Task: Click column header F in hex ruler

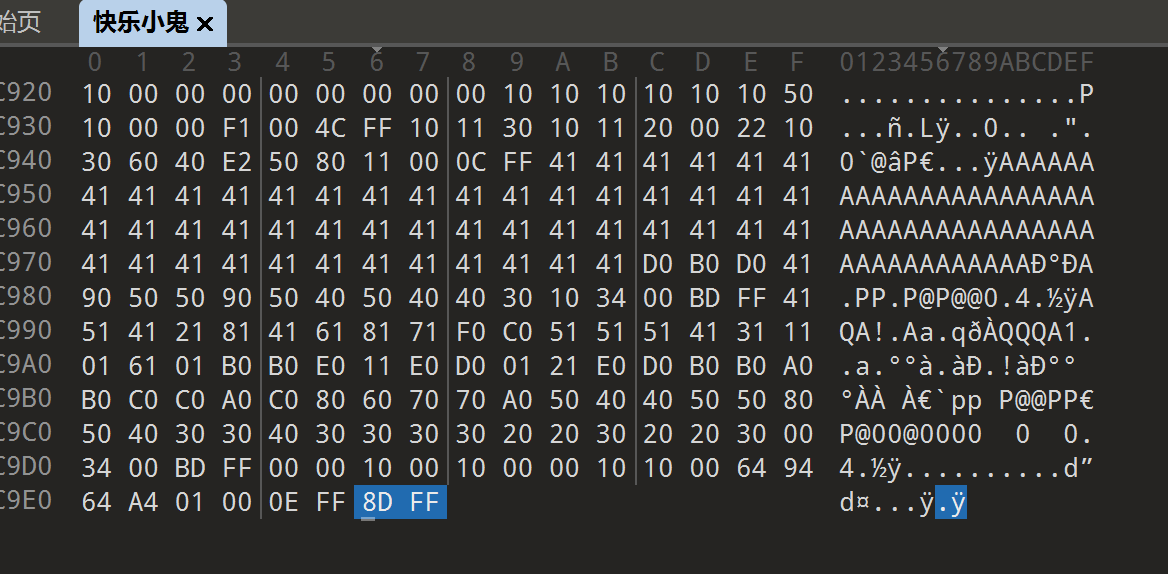Action: coord(797,63)
